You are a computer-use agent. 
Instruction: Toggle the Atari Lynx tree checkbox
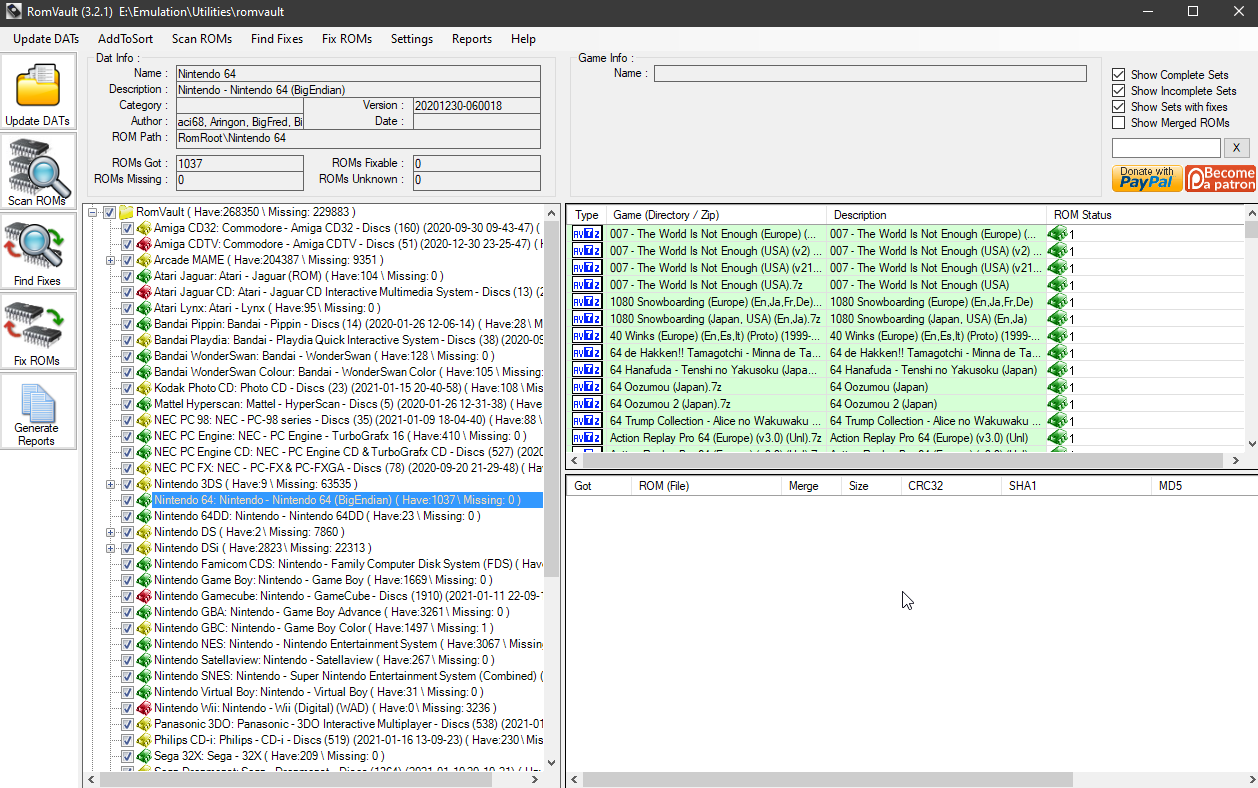[x=127, y=308]
